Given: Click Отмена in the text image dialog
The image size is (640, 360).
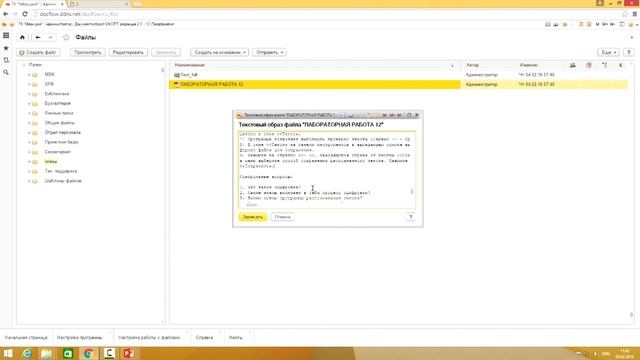Looking at the screenshot, I should click(x=282, y=217).
